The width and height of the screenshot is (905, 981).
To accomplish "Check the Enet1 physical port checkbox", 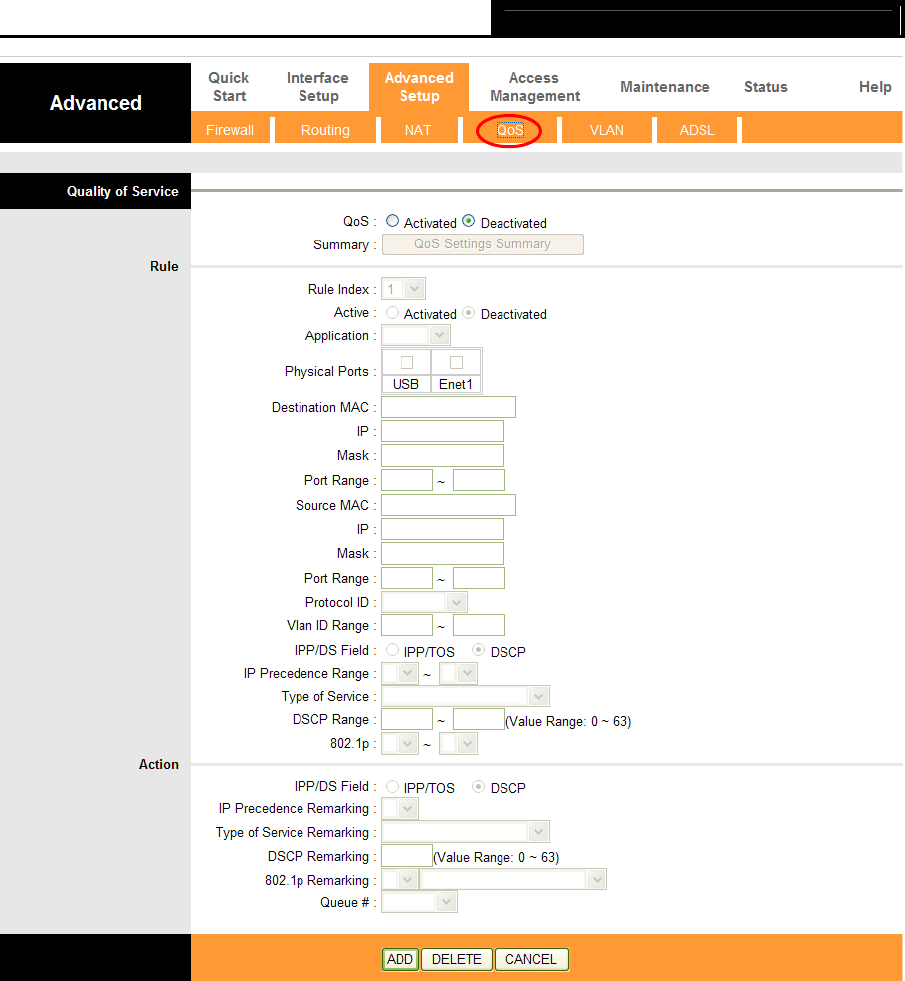I will click(x=456, y=362).
